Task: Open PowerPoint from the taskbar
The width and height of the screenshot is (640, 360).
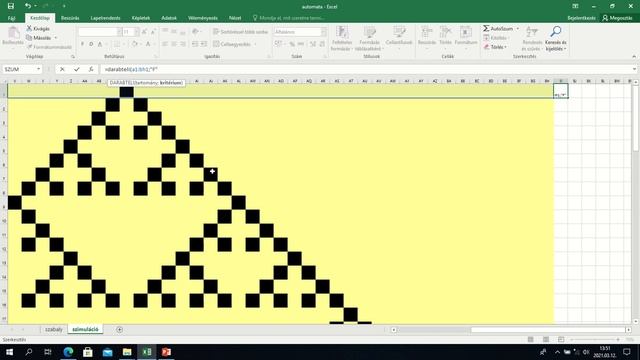Action: (166, 352)
